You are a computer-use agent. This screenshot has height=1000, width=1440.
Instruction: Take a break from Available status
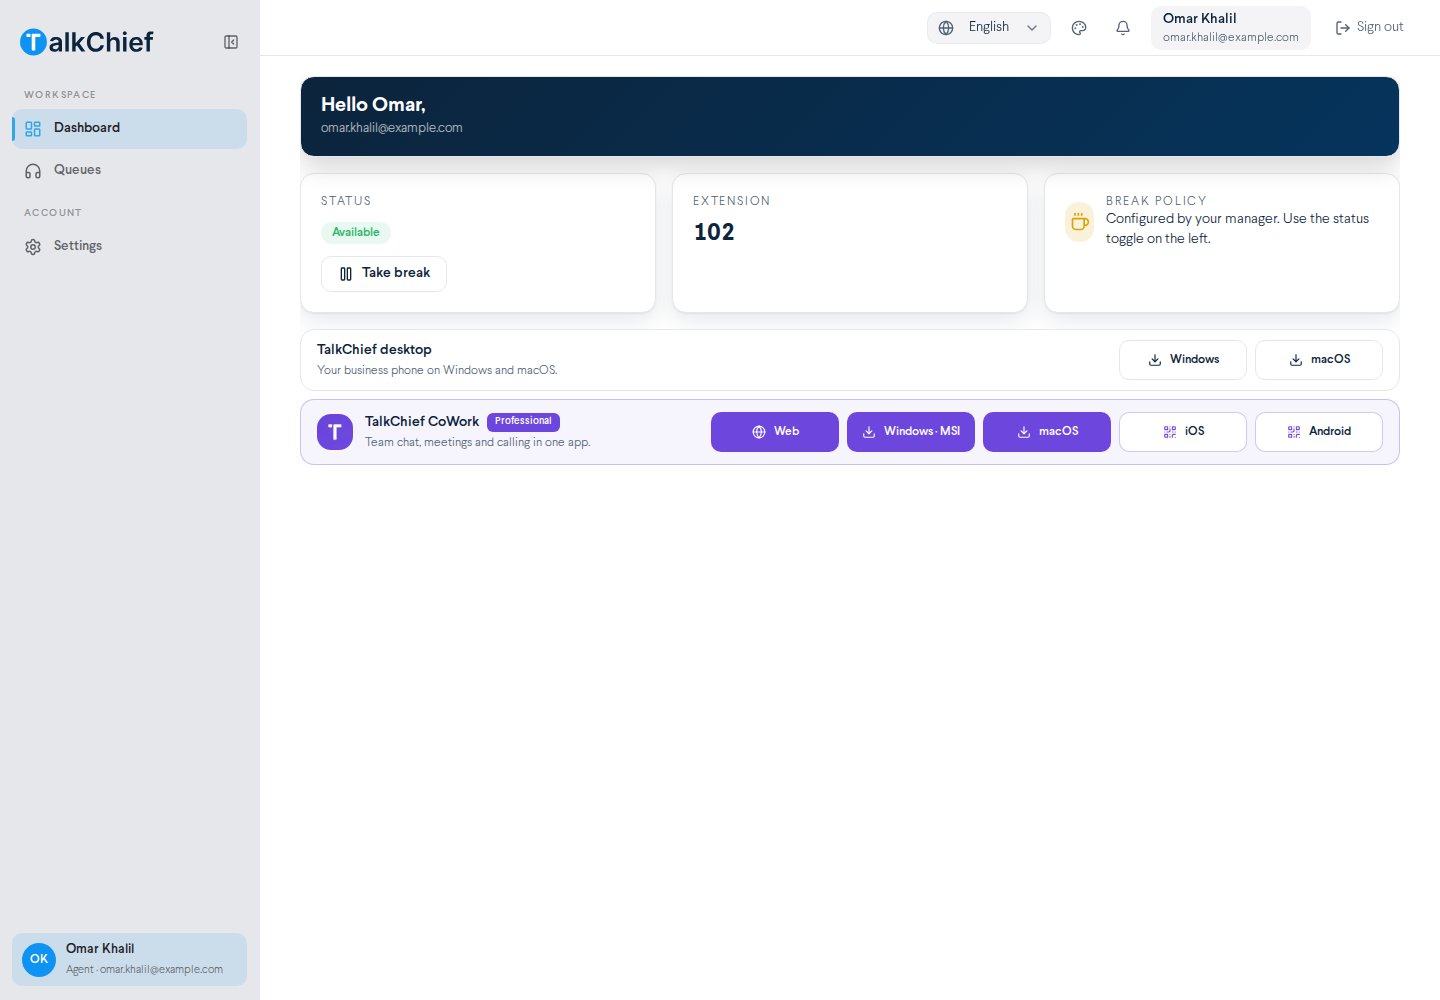[384, 274]
